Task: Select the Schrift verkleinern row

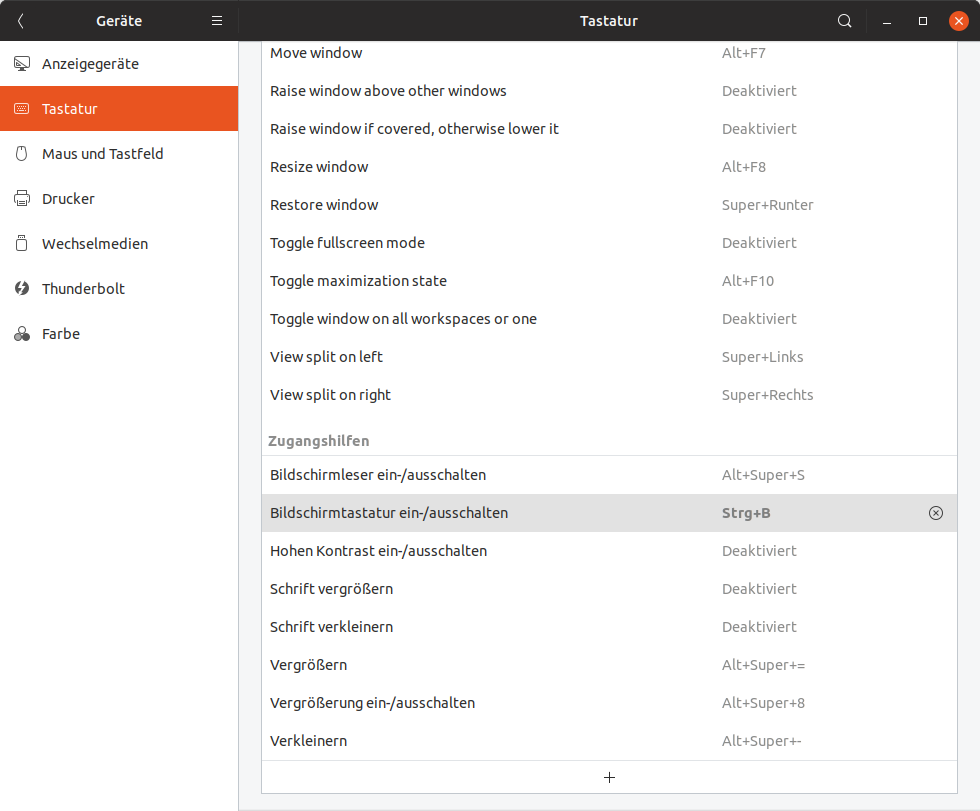Action: pos(609,627)
